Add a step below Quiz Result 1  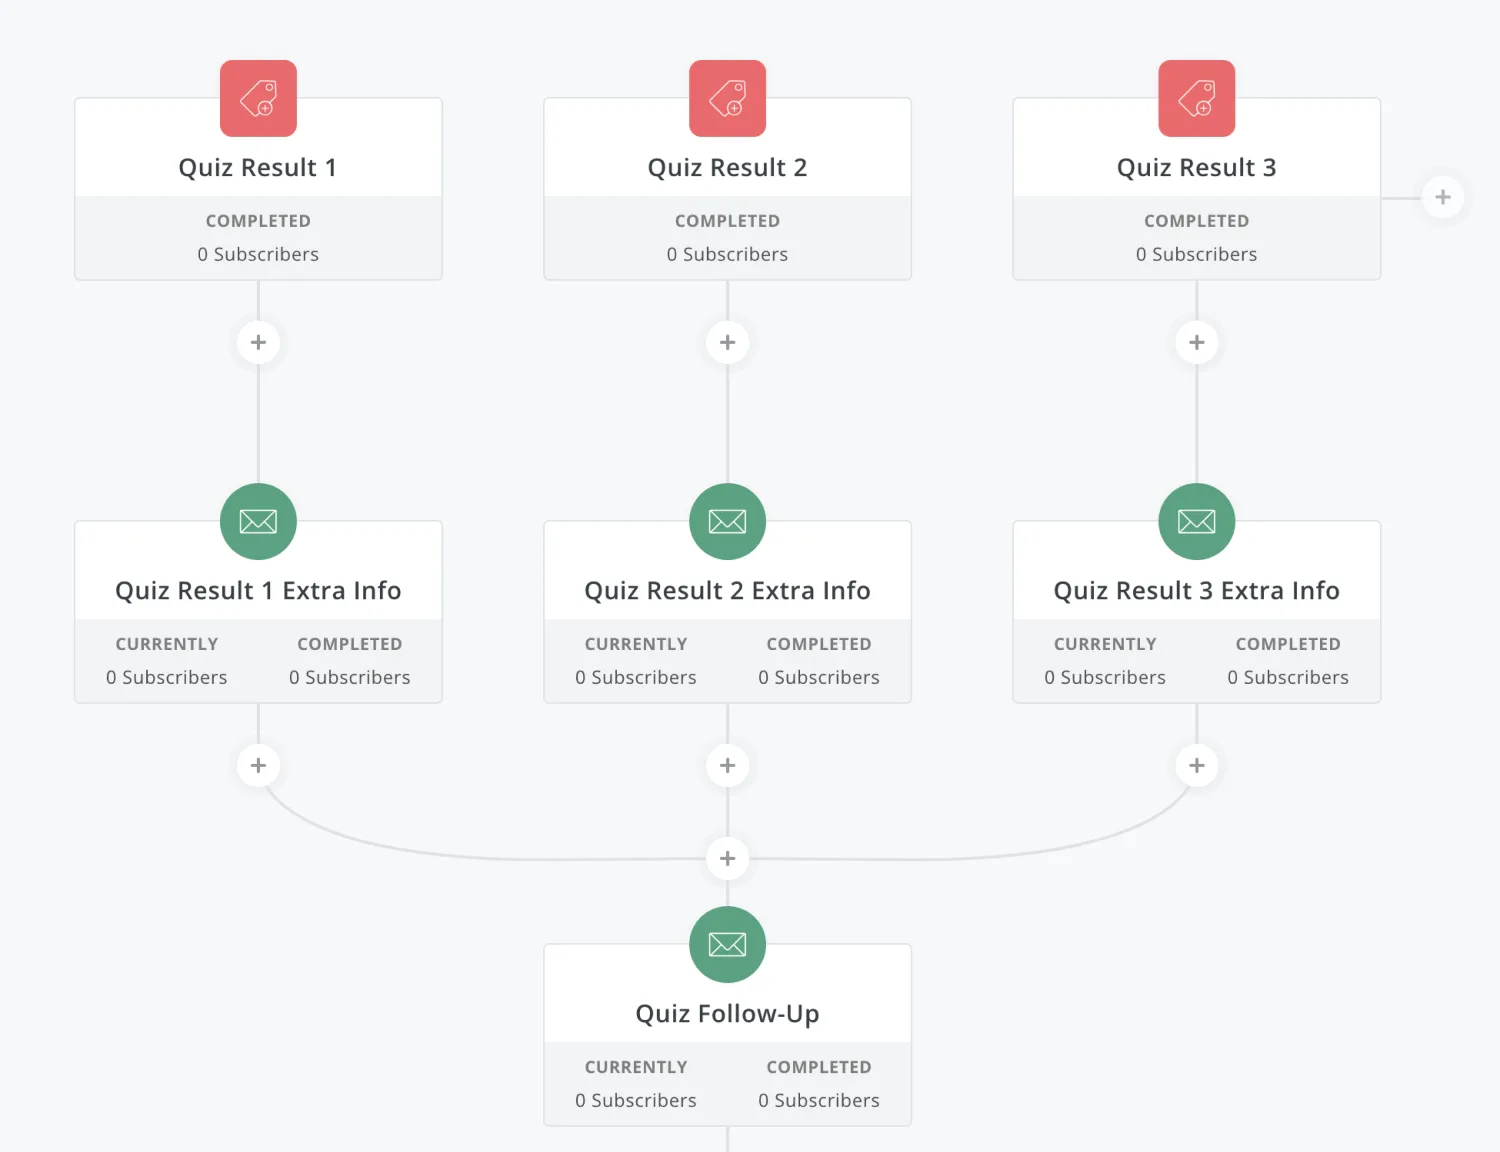[258, 342]
